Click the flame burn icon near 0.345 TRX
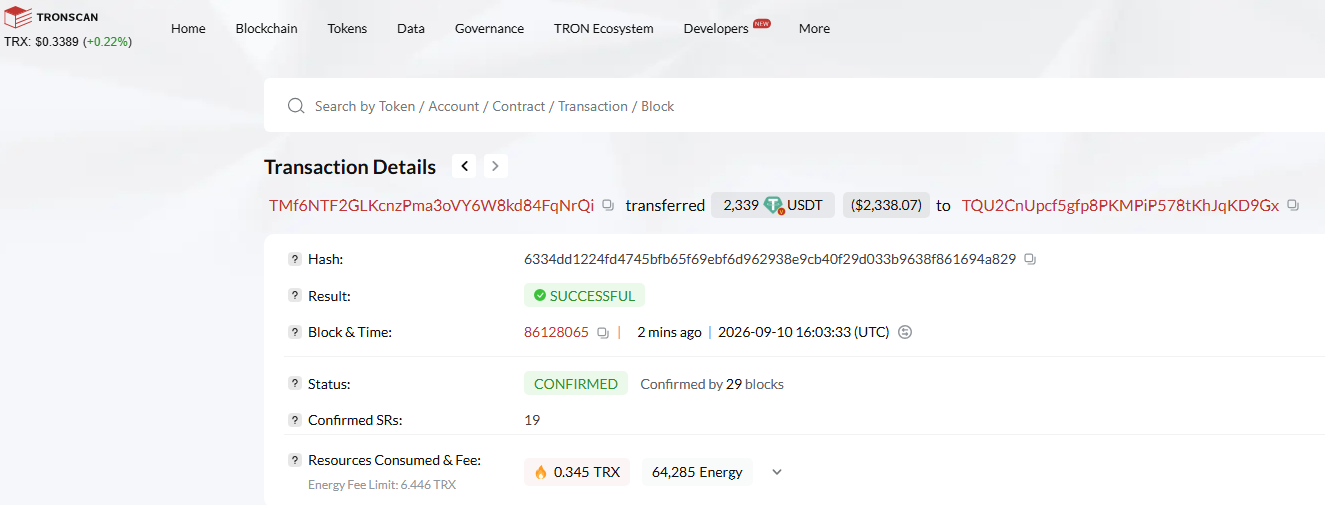This screenshot has height=505, width=1325. pyautogui.click(x=541, y=472)
